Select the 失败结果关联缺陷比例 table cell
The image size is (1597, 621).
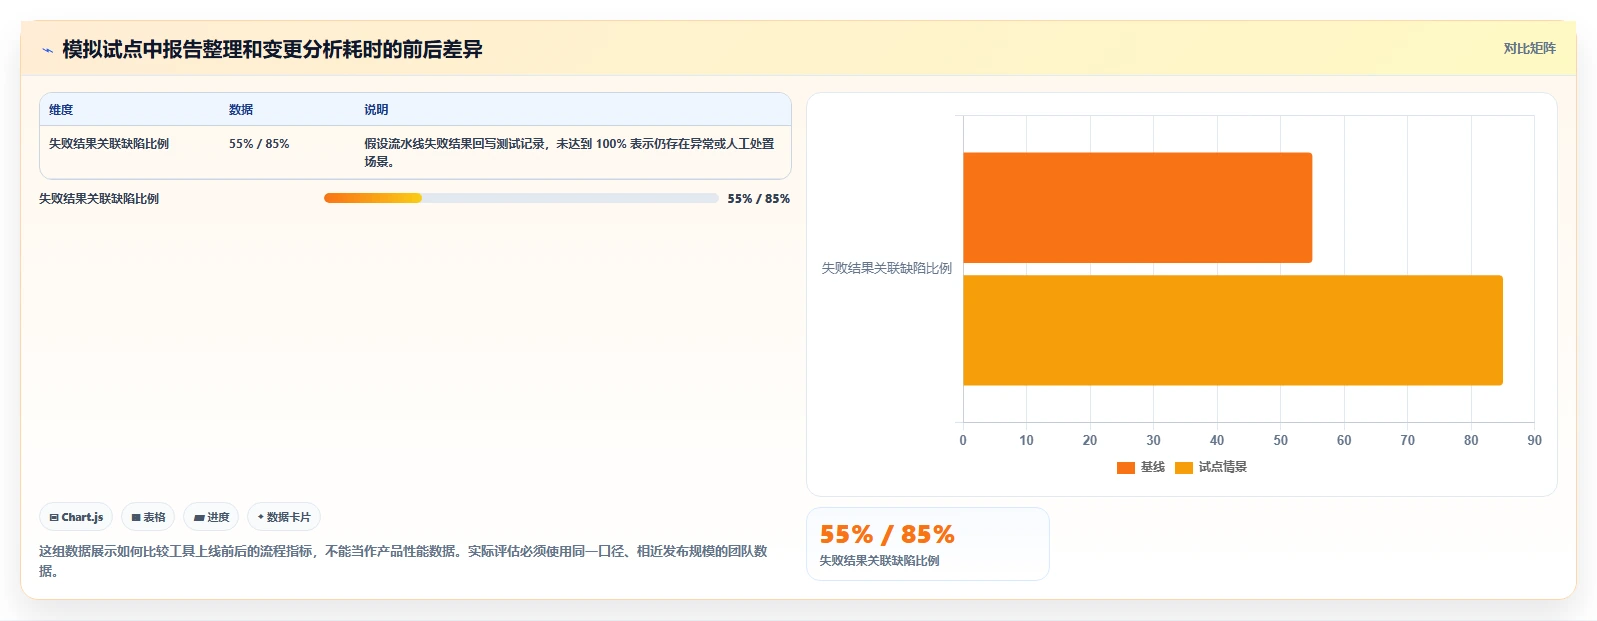(109, 144)
